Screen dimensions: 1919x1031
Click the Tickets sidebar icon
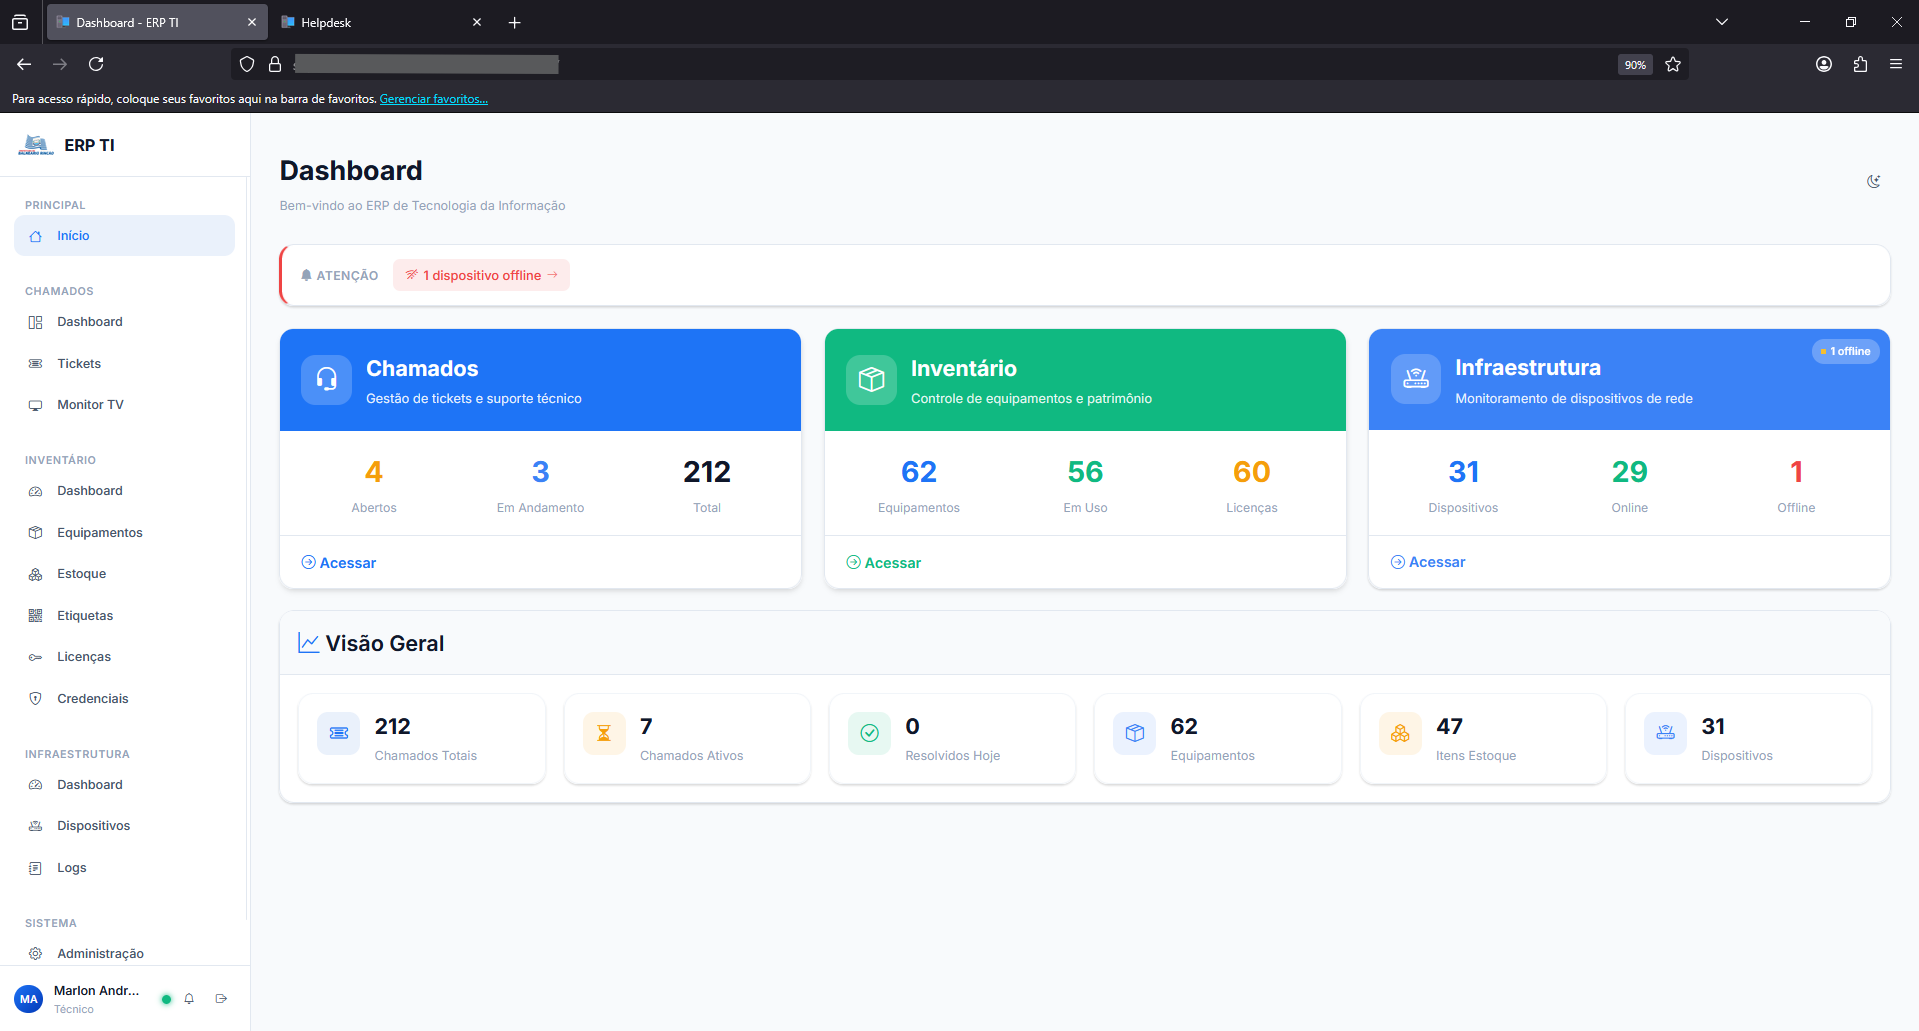point(36,364)
